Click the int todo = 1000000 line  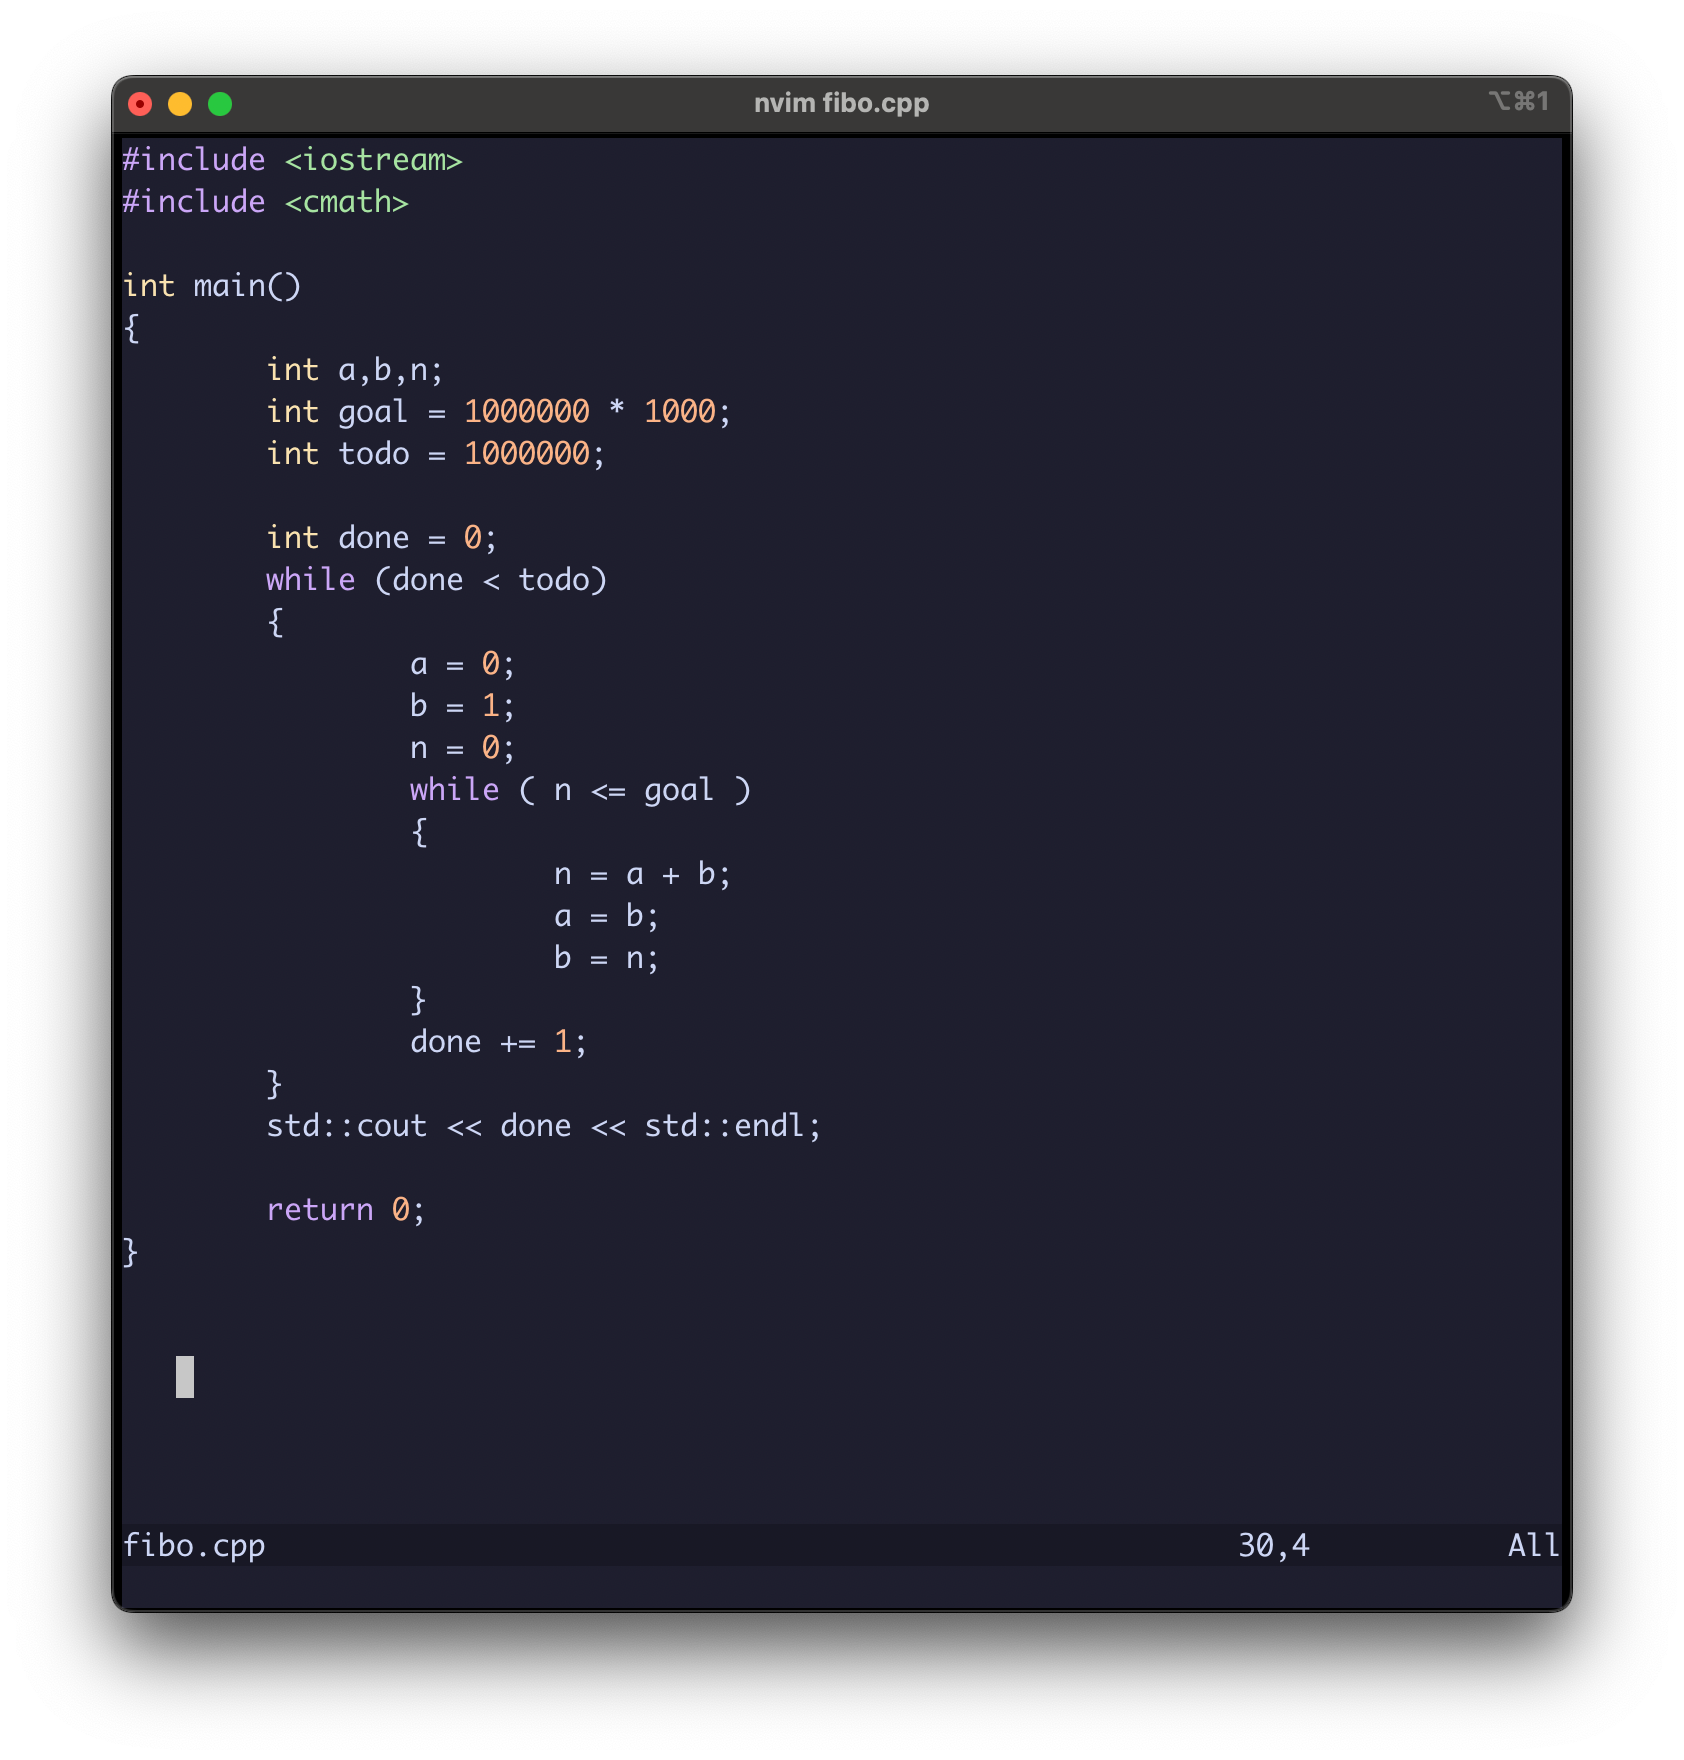point(435,453)
